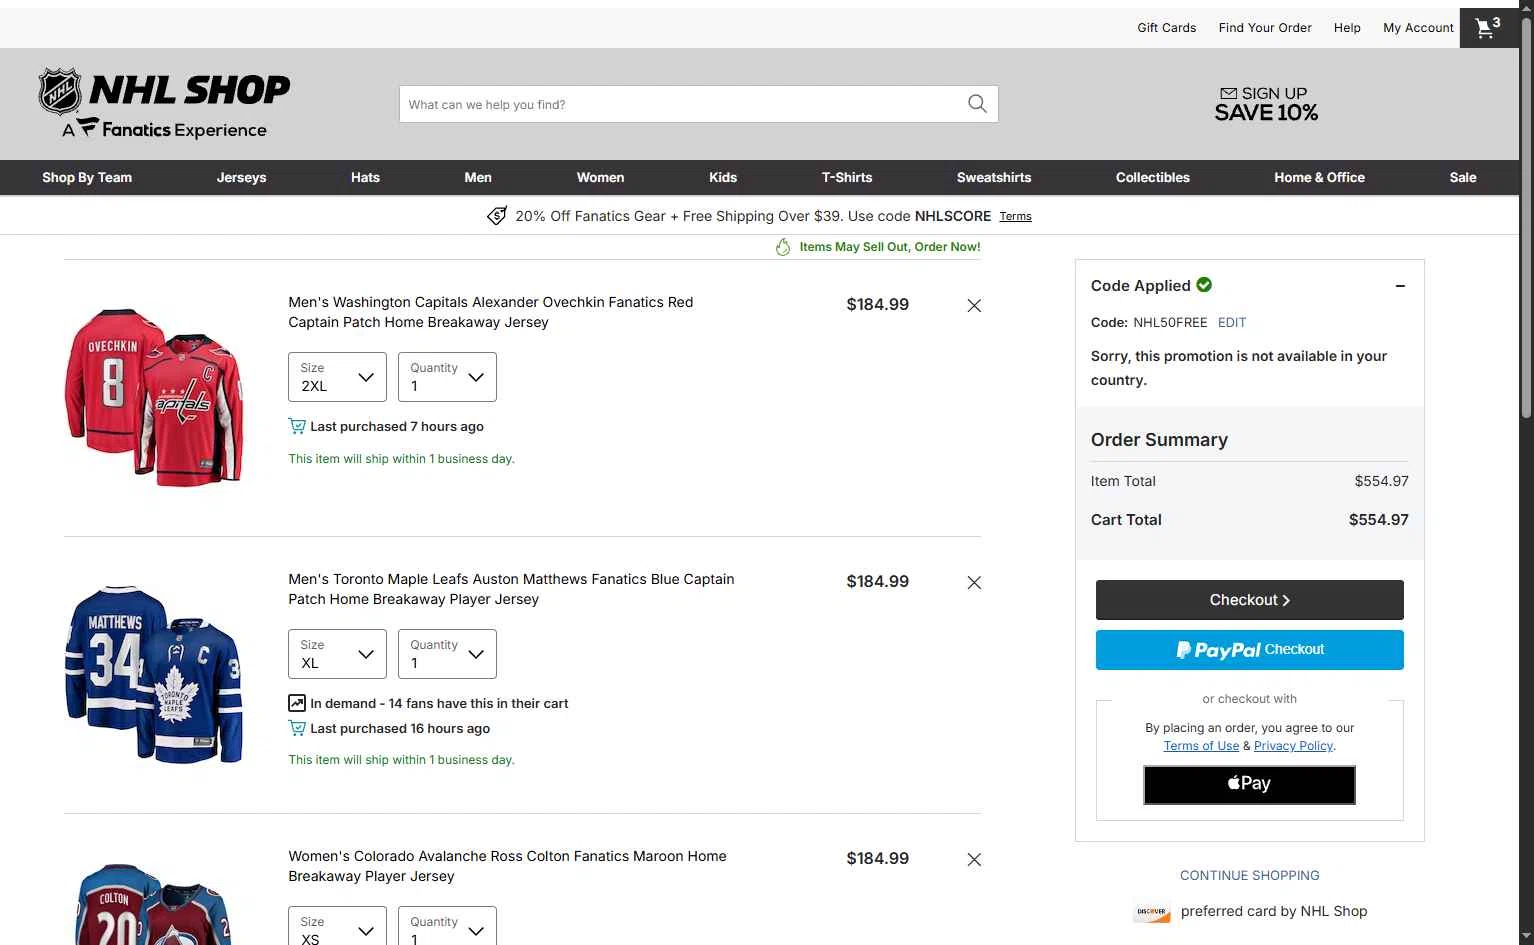Image resolution: width=1534 pixels, height=945 pixels.
Task: Click the green Code Applied checkmark icon
Action: (x=1204, y=285)
